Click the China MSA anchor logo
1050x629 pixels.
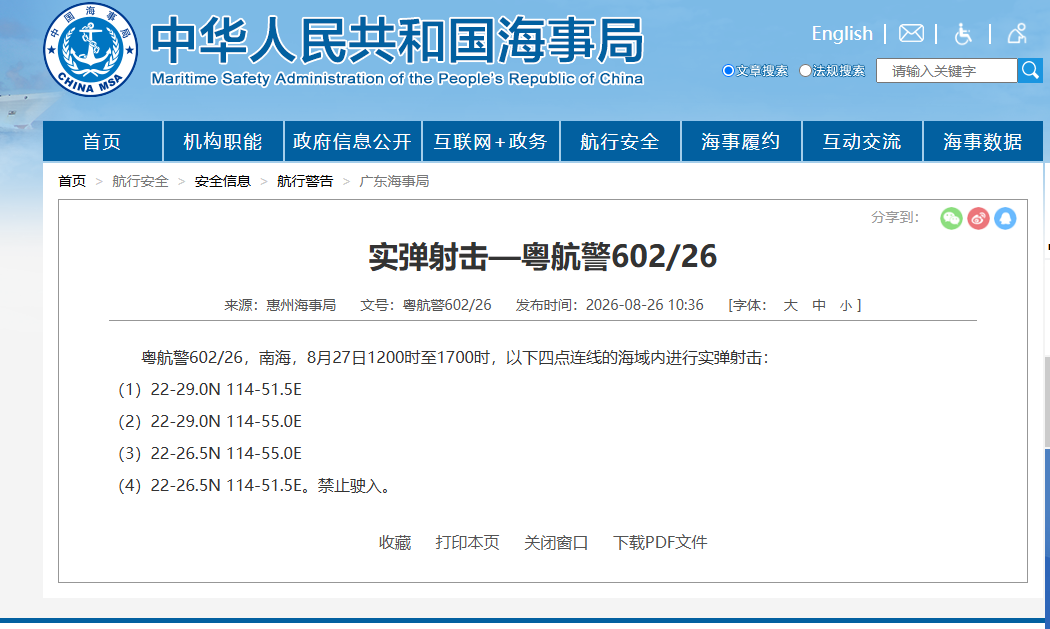tap(90, 50)
